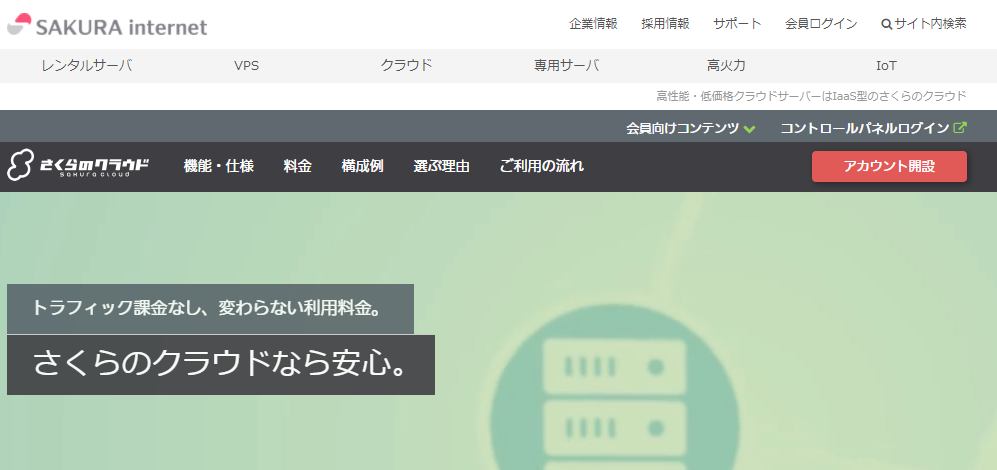Screen dimensions: 997x470
Task: Select the 高火力 menu item
Action: (726, 66)
